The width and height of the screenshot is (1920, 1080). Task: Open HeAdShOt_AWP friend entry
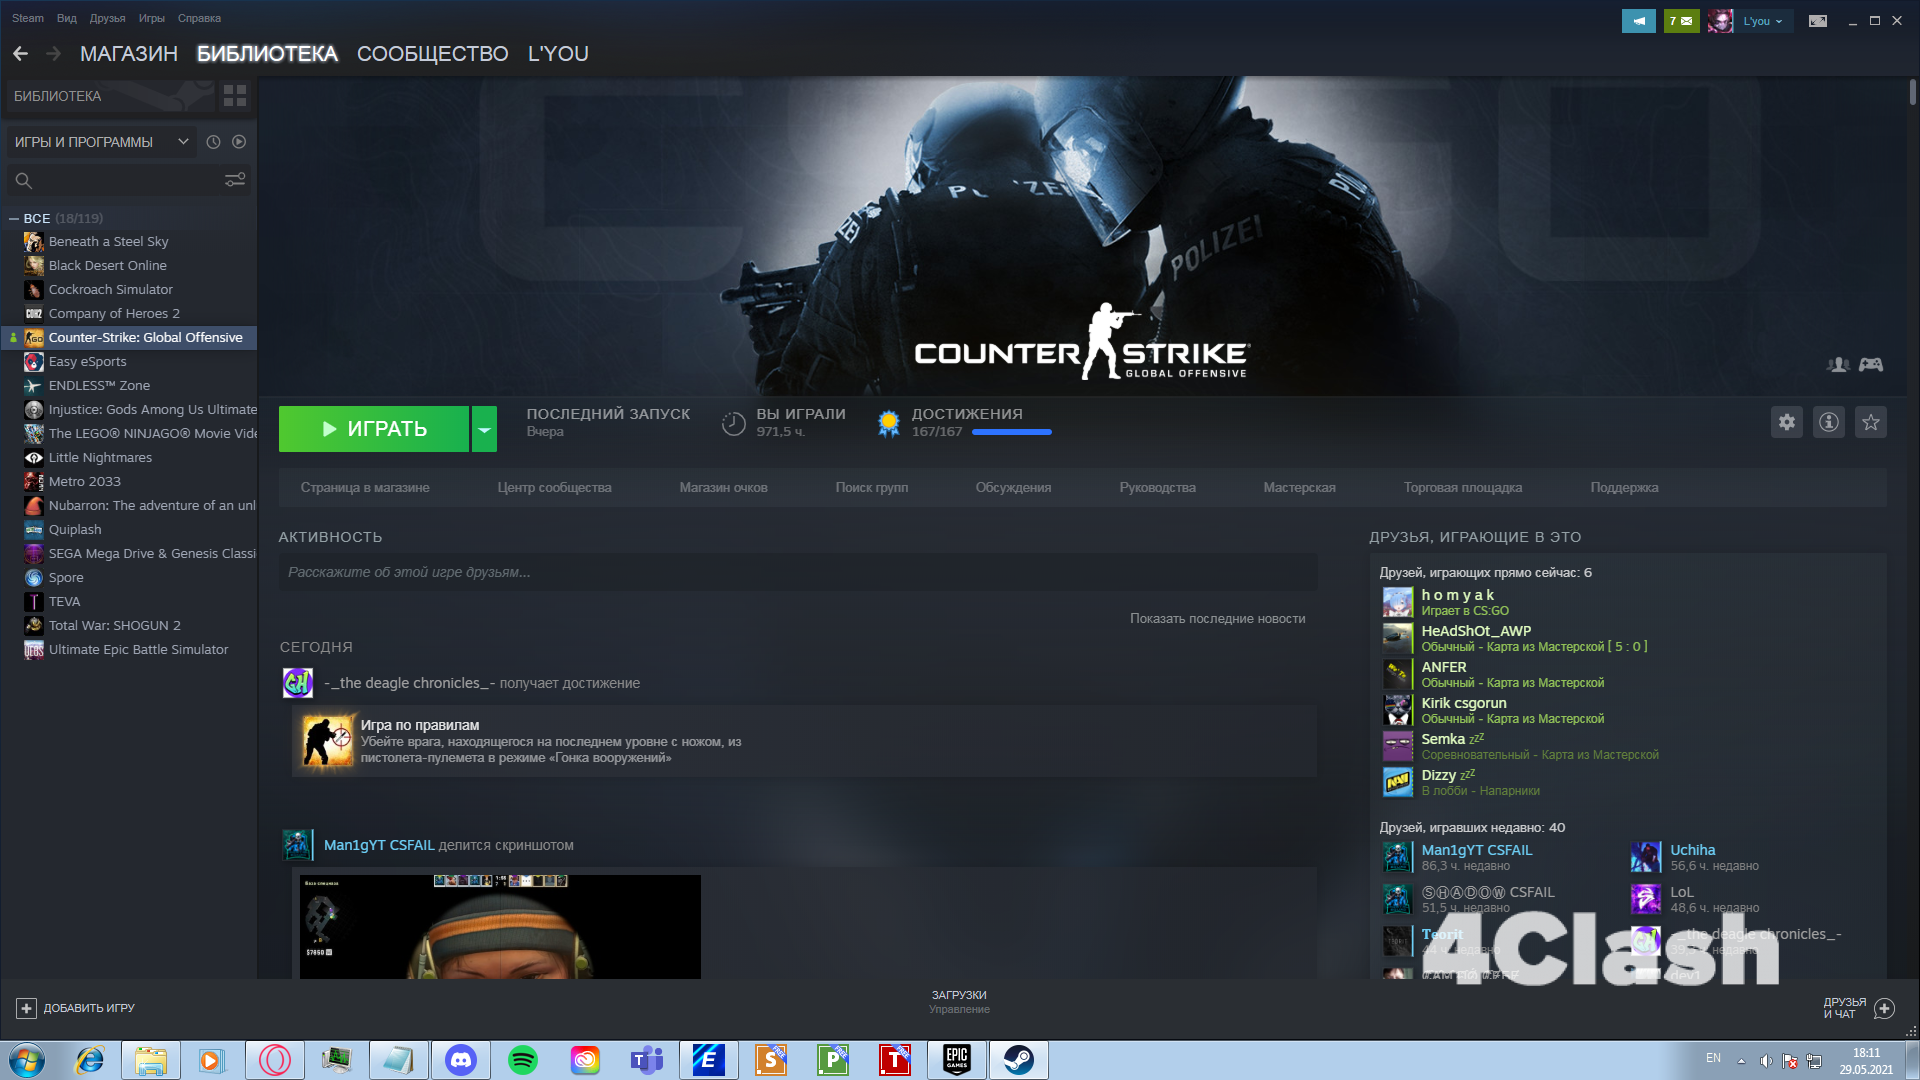tap(1515, 639)
